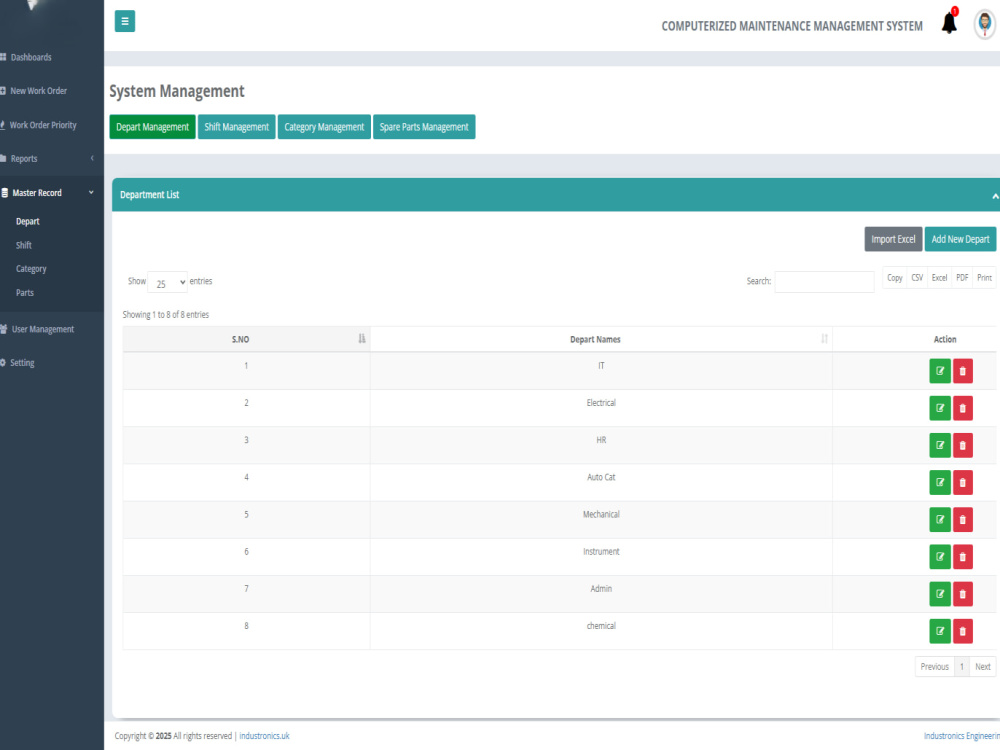Screen dimensions: 1000x750
Task: Copy table data with Copy button
Action: pos(894,278)
